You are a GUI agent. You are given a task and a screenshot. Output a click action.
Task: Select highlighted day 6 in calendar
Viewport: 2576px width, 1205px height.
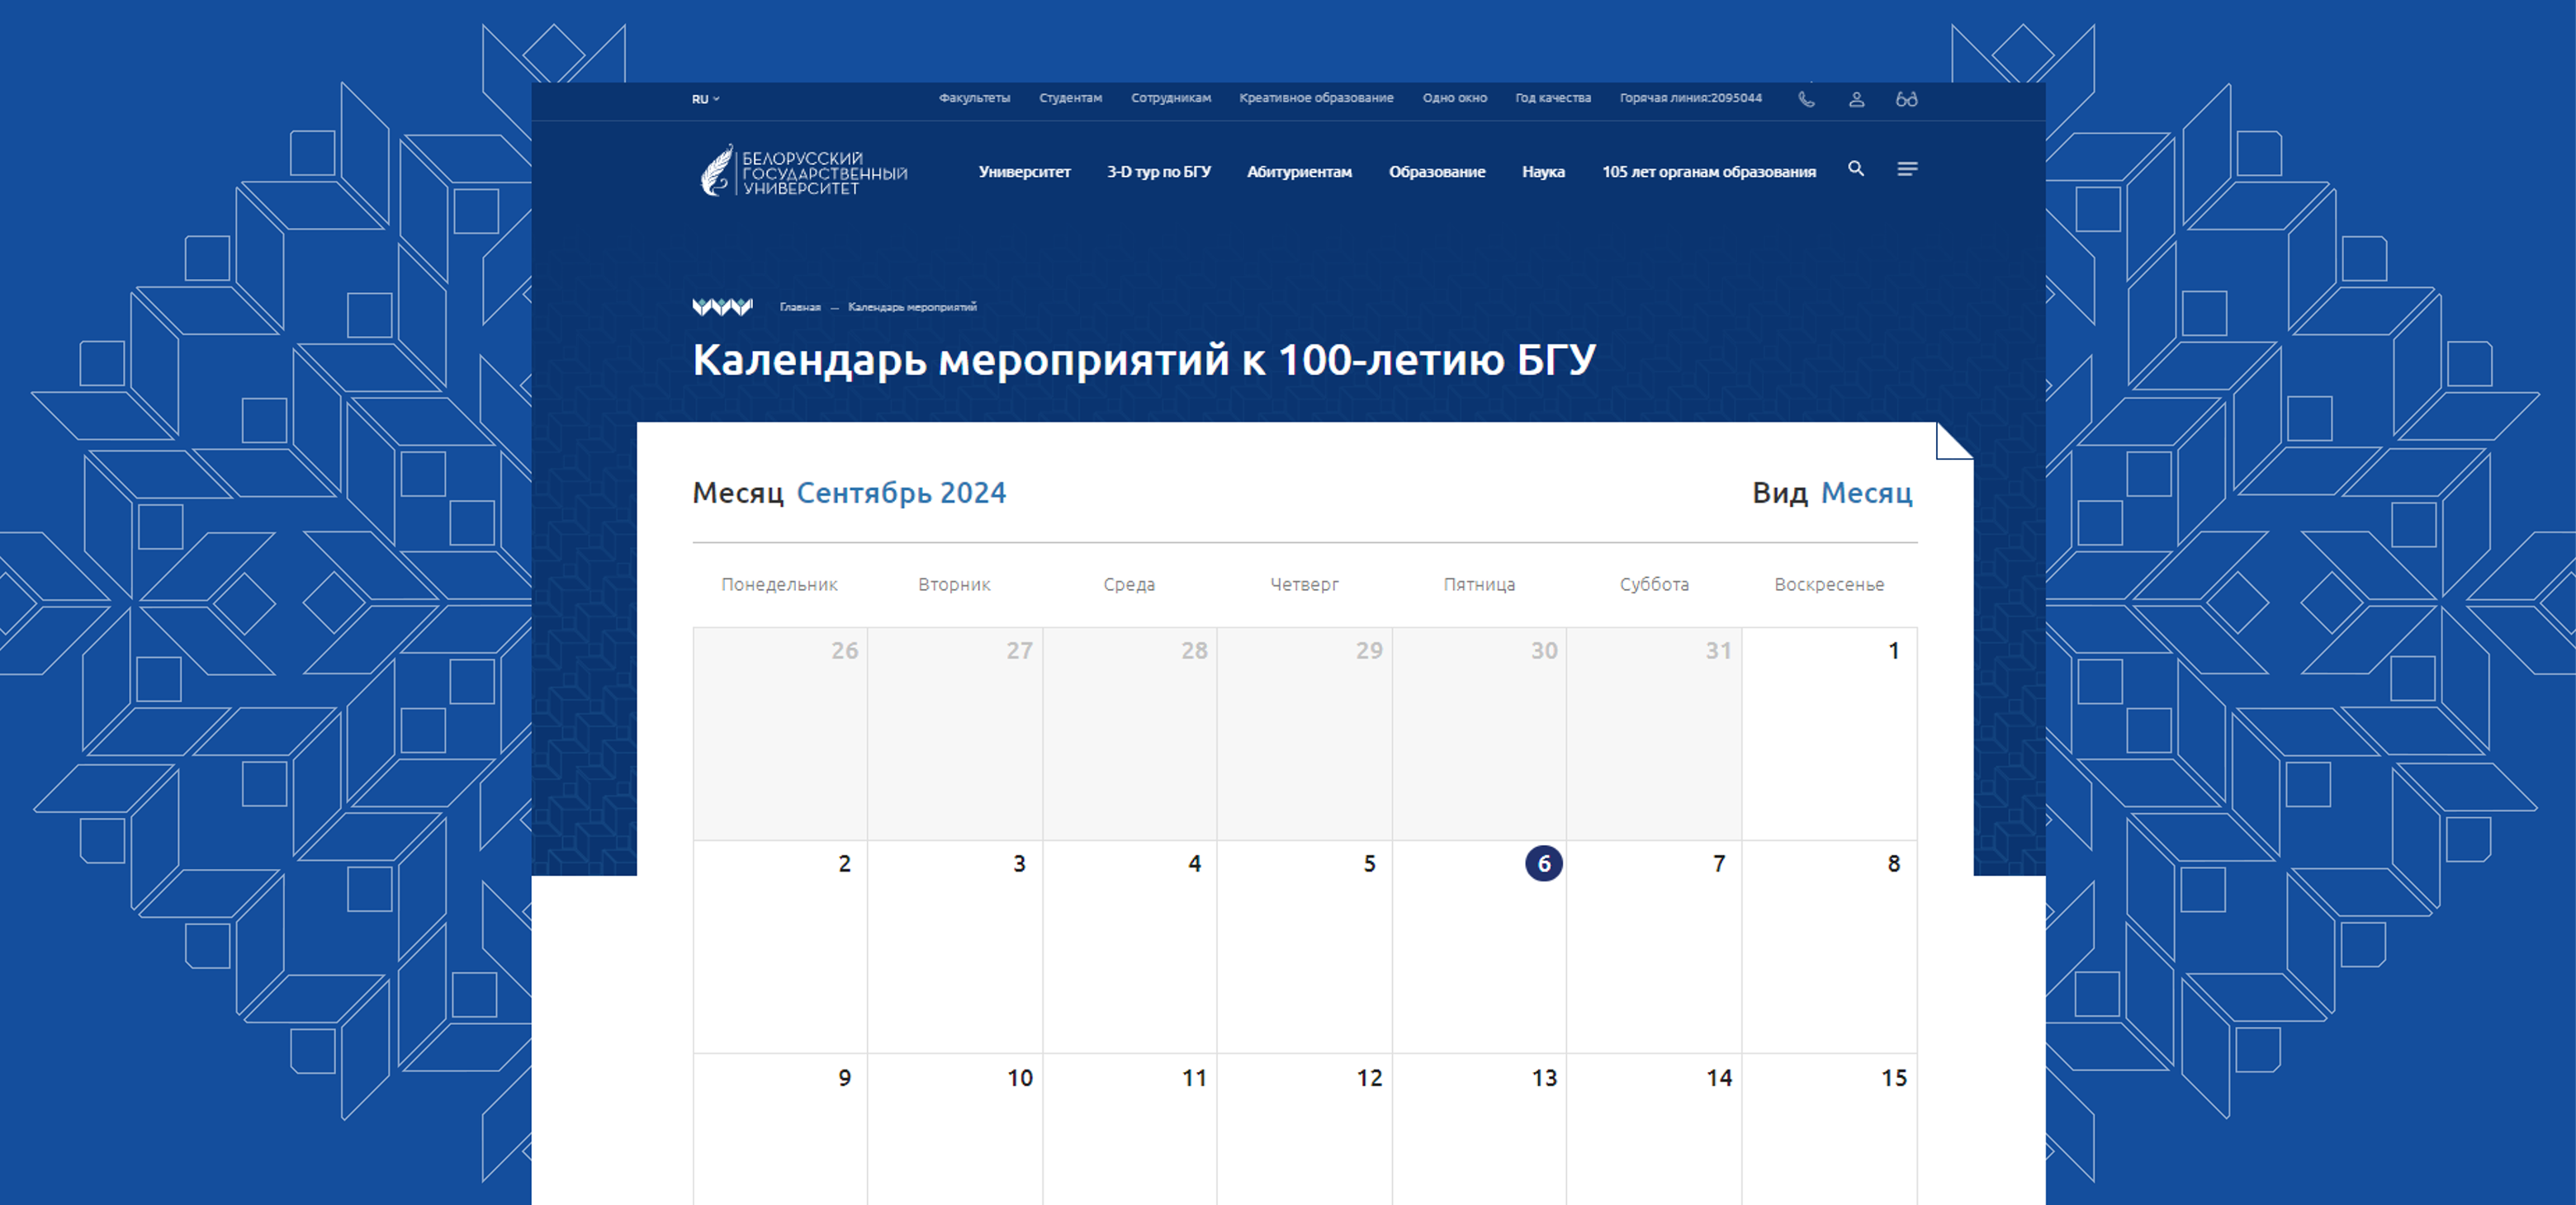[x=1543, y=864]
